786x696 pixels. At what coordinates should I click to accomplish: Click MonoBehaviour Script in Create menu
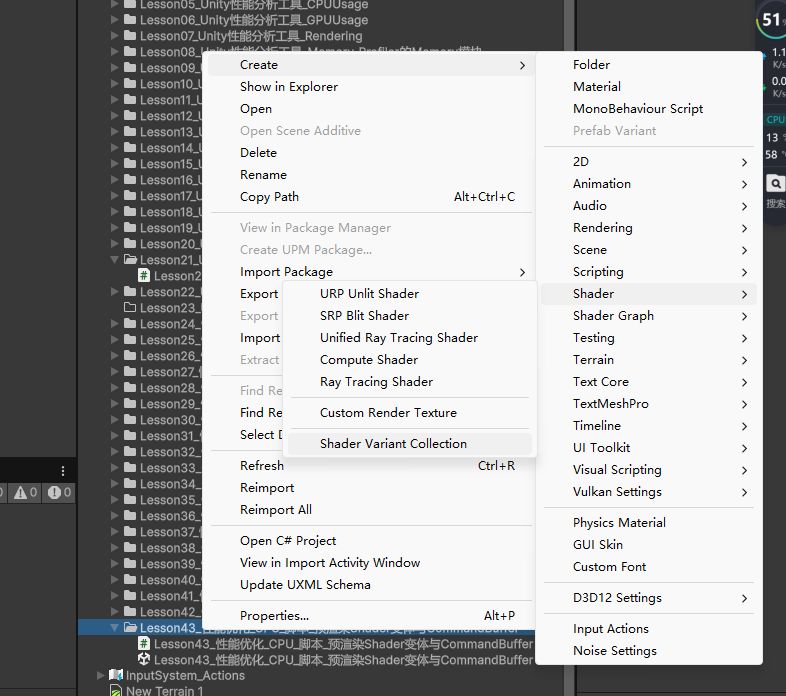coord(637,109)
